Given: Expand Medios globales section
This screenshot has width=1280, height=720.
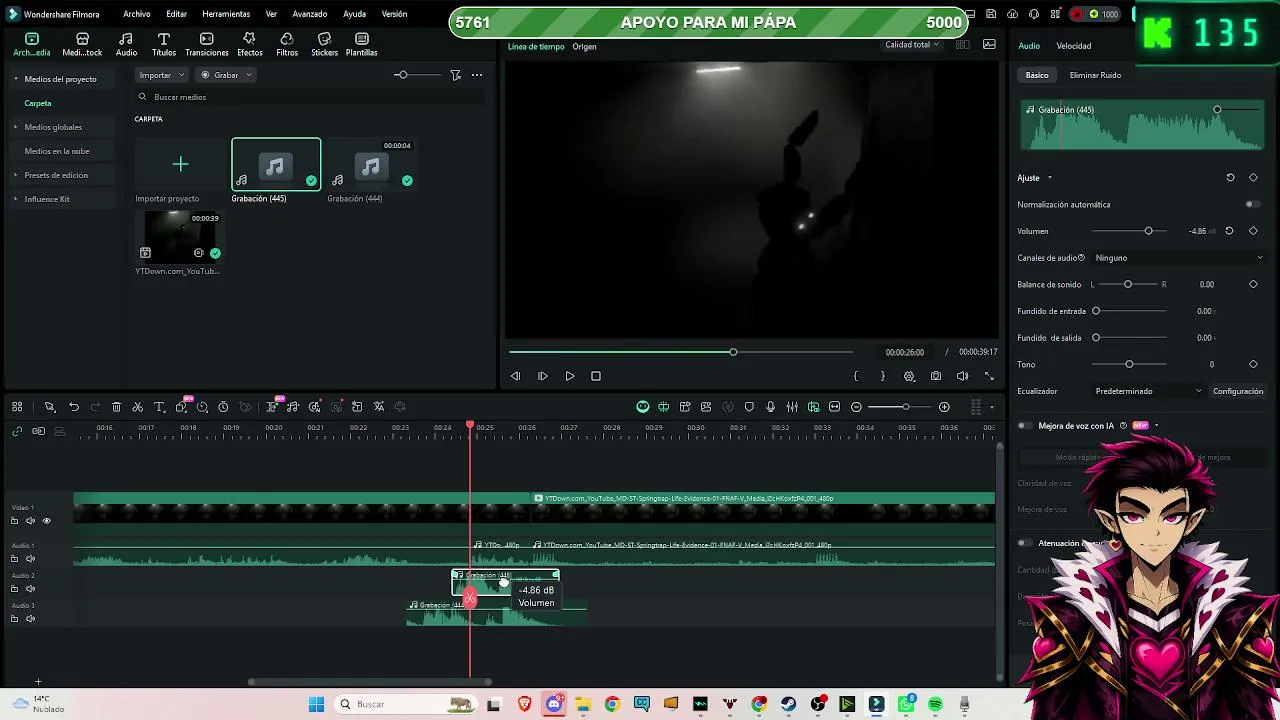Looking at the screenshot, I should [x=16, y=127].
